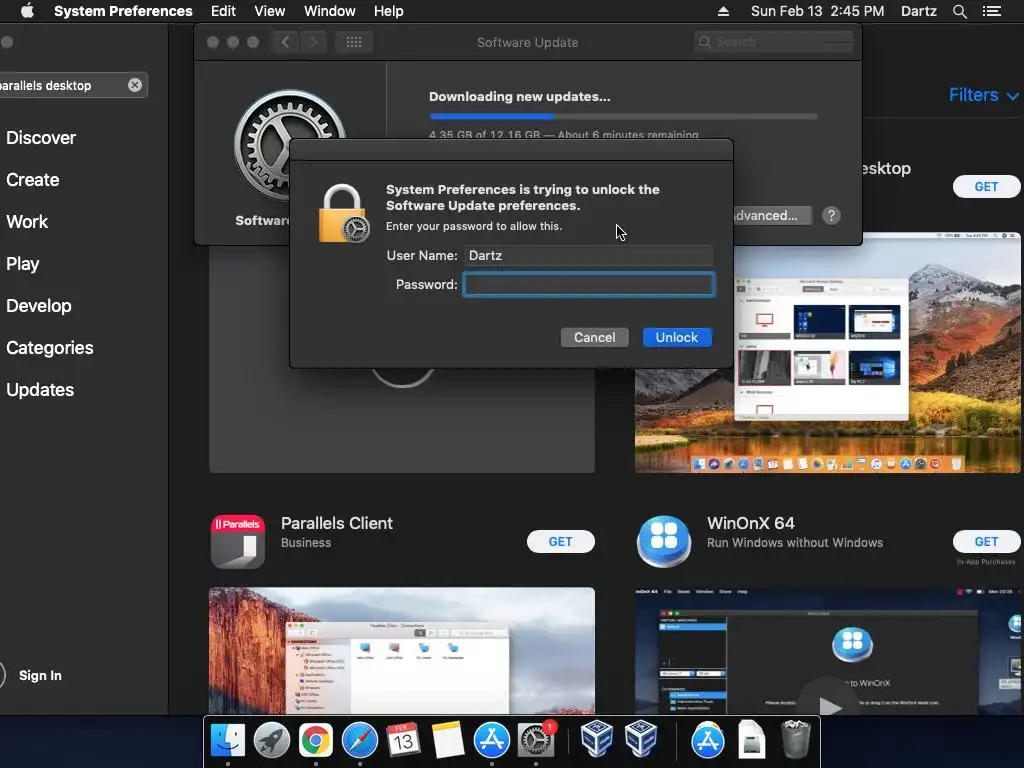Viewport: 1024px width, 768px height.
Task: Open the View menu
Action: (x=269, y=11)
